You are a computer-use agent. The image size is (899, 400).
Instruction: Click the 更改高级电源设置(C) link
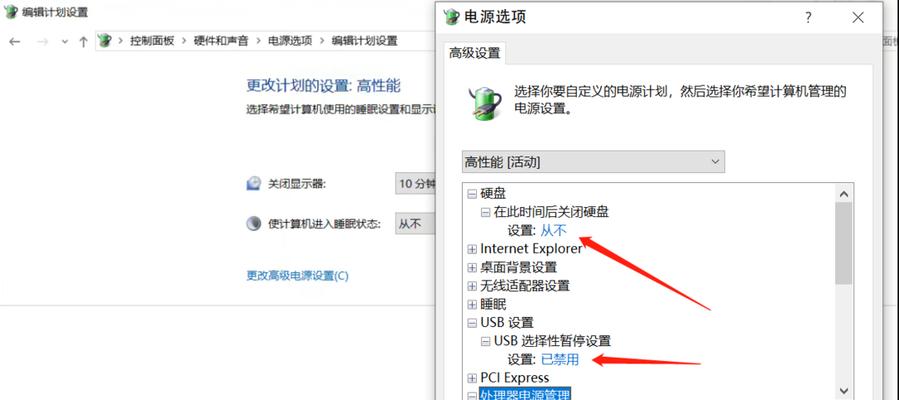tap(298, 276)
